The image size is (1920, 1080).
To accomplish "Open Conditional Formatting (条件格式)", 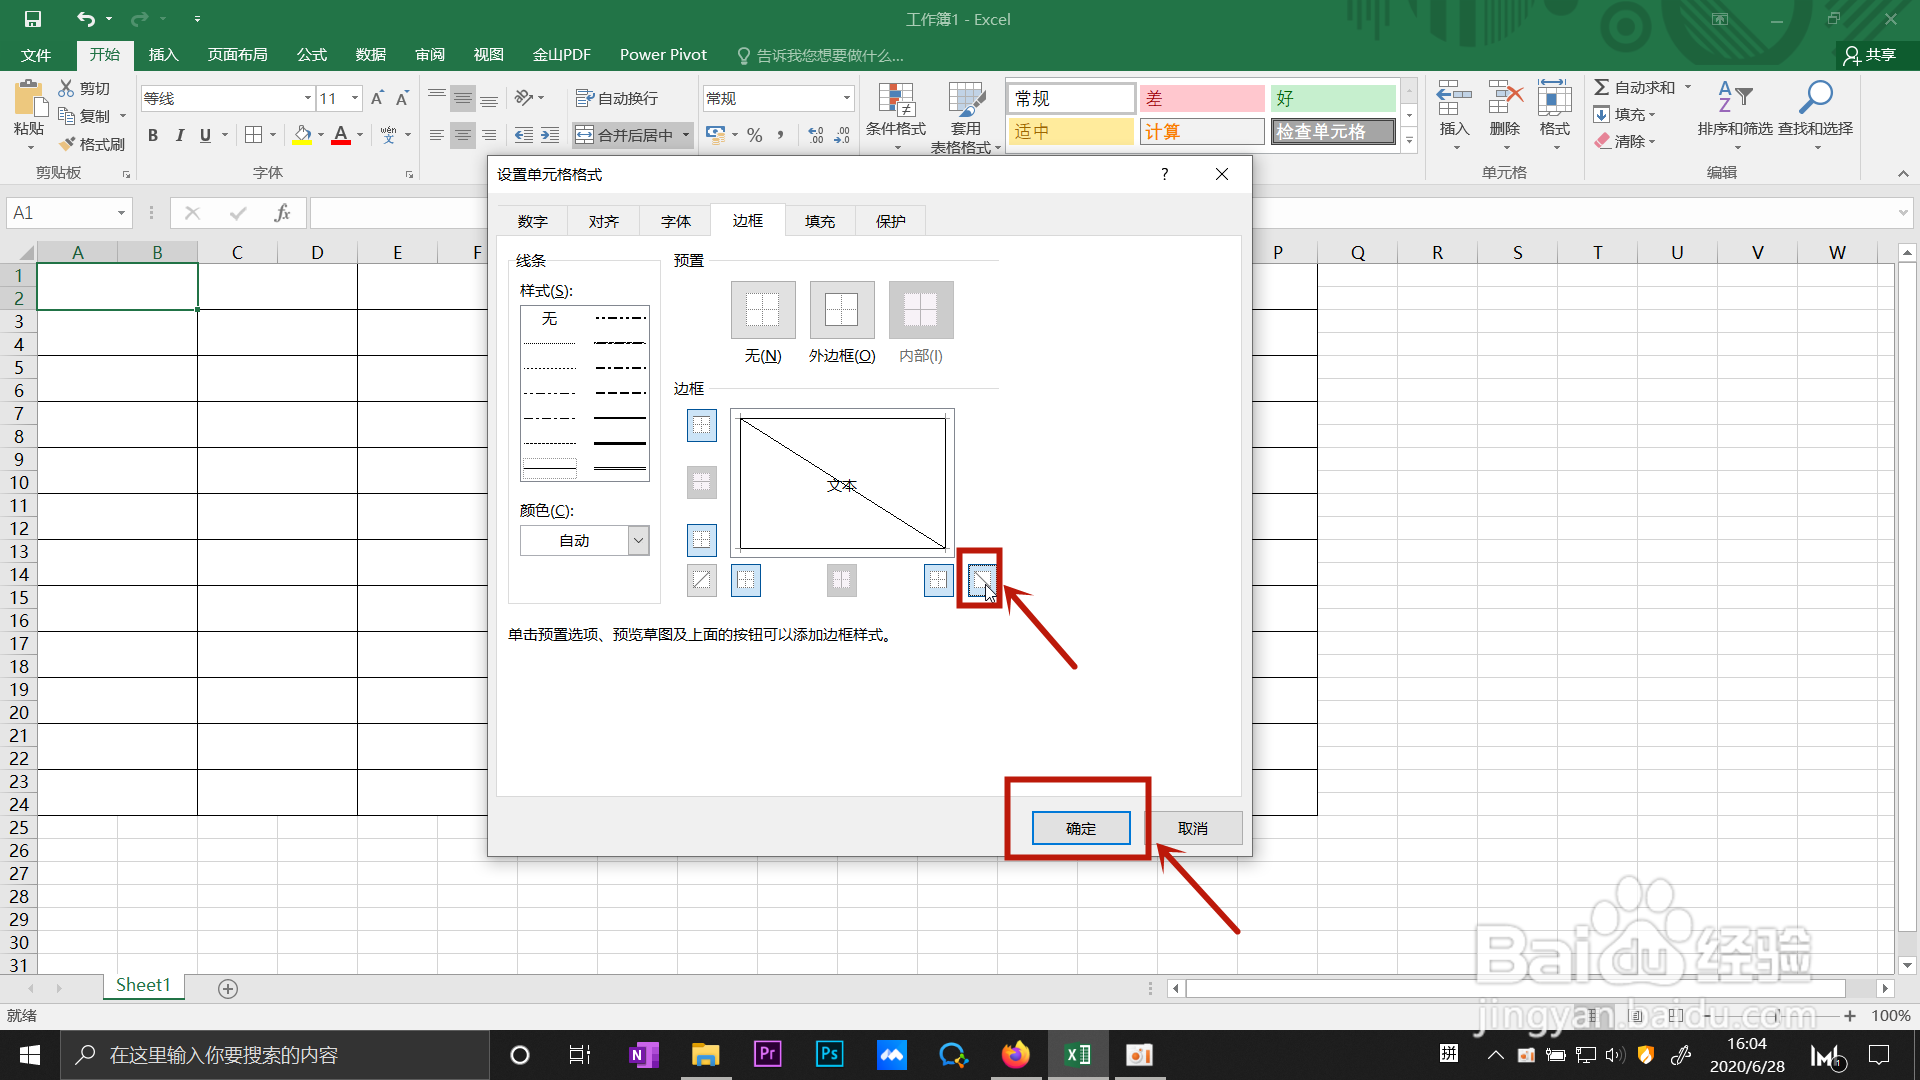I will pyautogui.click(x=895, y=115).
